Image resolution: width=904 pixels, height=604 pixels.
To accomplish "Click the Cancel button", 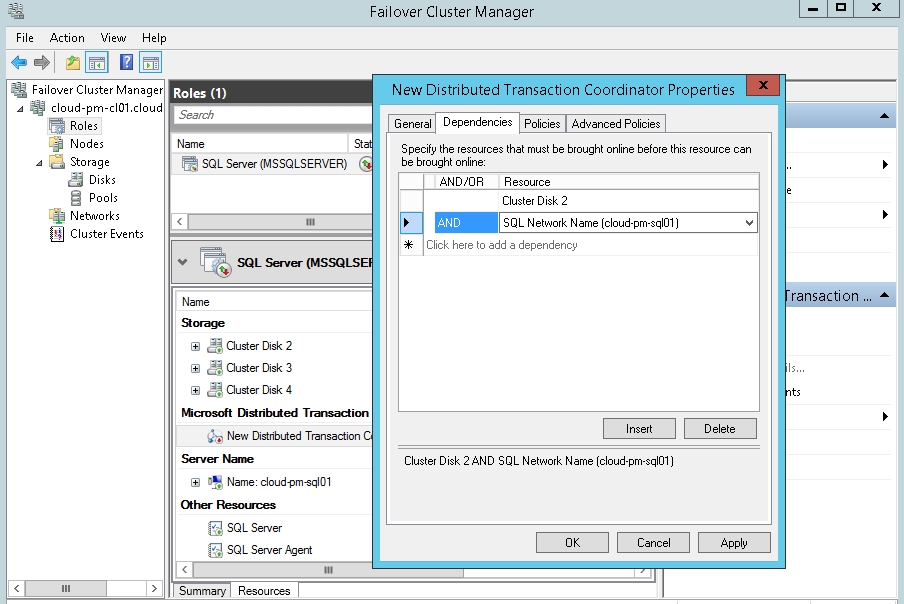I will [x=653, y=543].
